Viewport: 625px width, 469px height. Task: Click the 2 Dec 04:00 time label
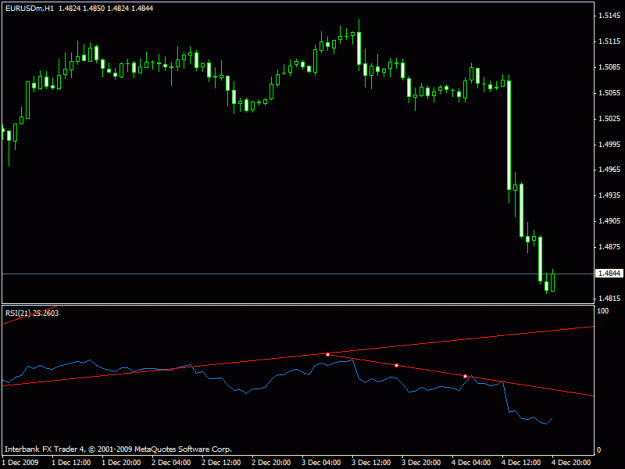click(171, 462)
